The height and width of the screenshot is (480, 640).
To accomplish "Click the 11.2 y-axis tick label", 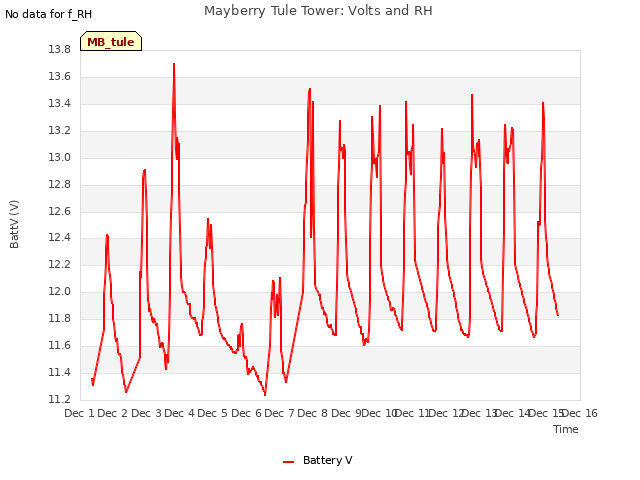I will coord(59,399).
